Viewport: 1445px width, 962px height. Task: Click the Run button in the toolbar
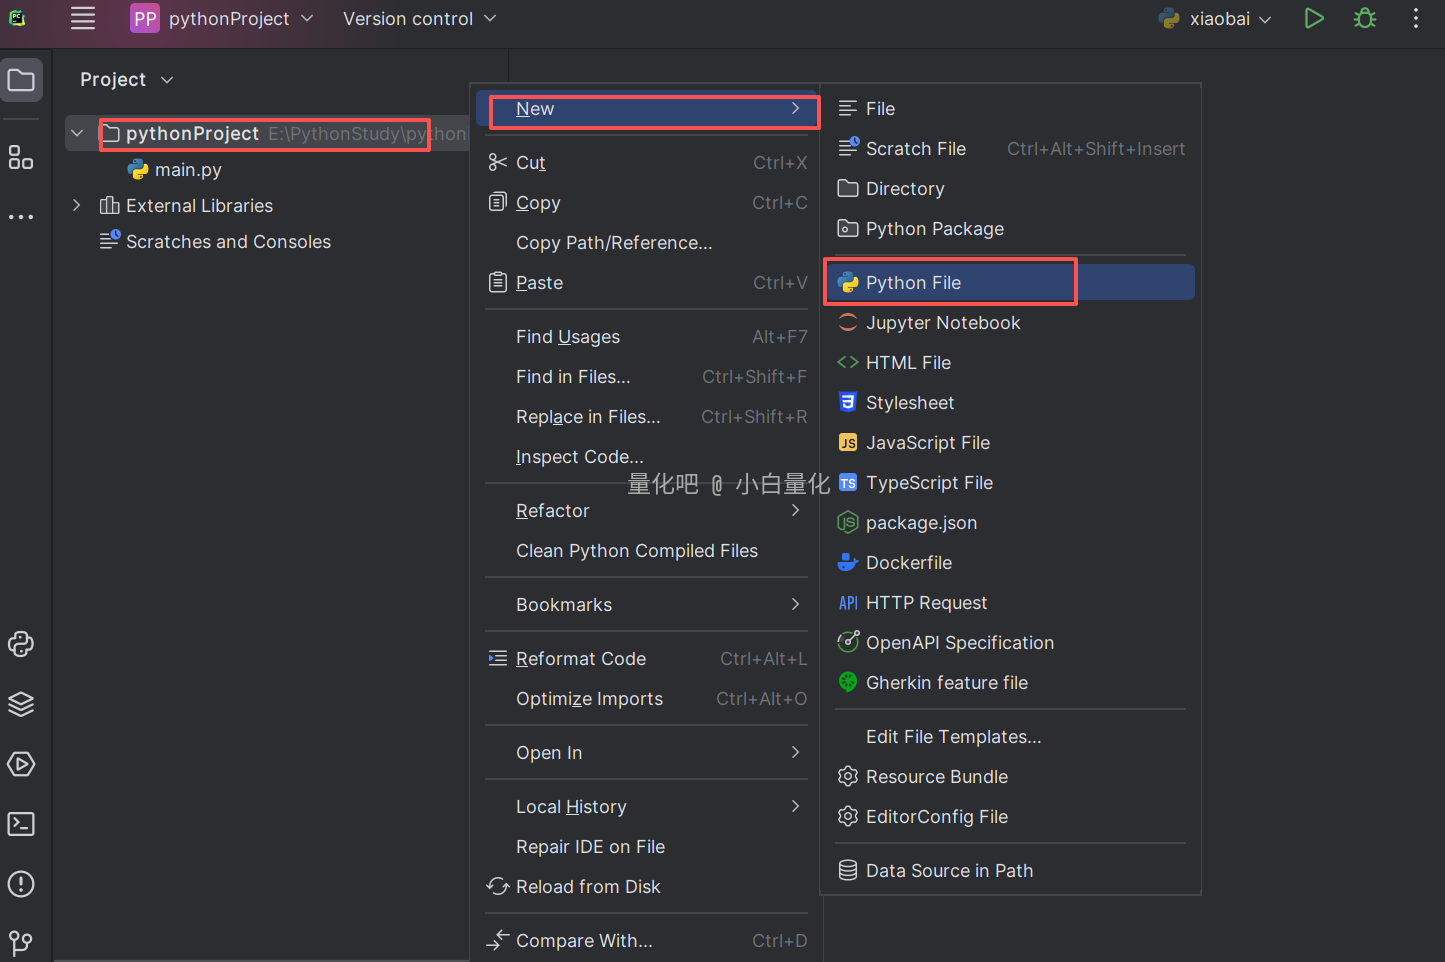point(1314,19)
